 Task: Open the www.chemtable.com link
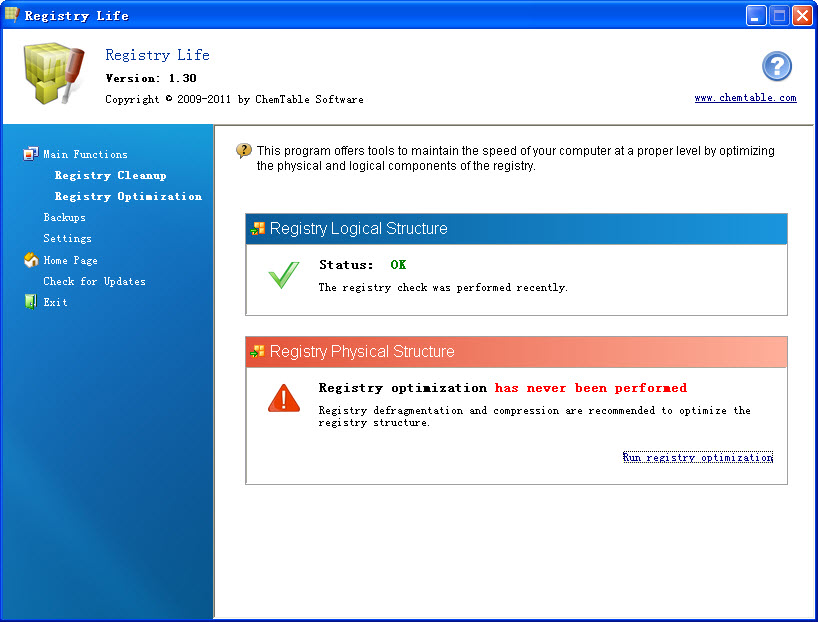pos(745,98)
